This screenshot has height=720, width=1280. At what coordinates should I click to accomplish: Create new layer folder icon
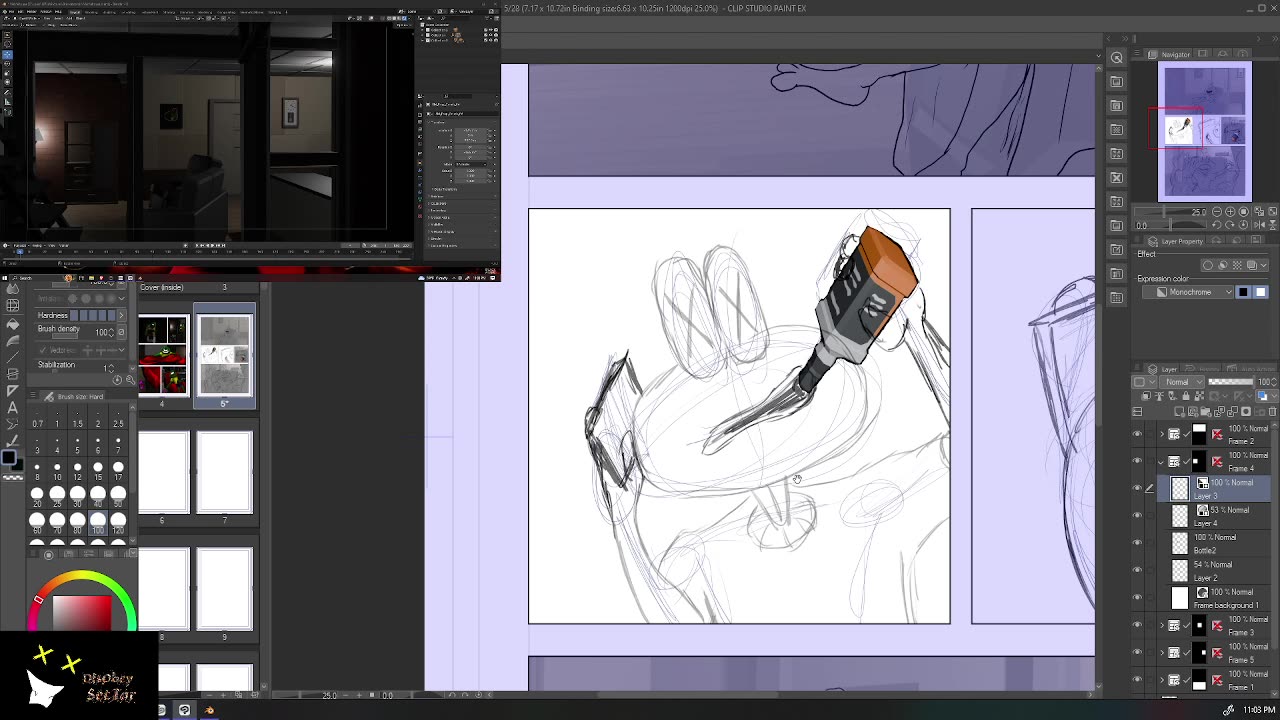[1205, 411]
